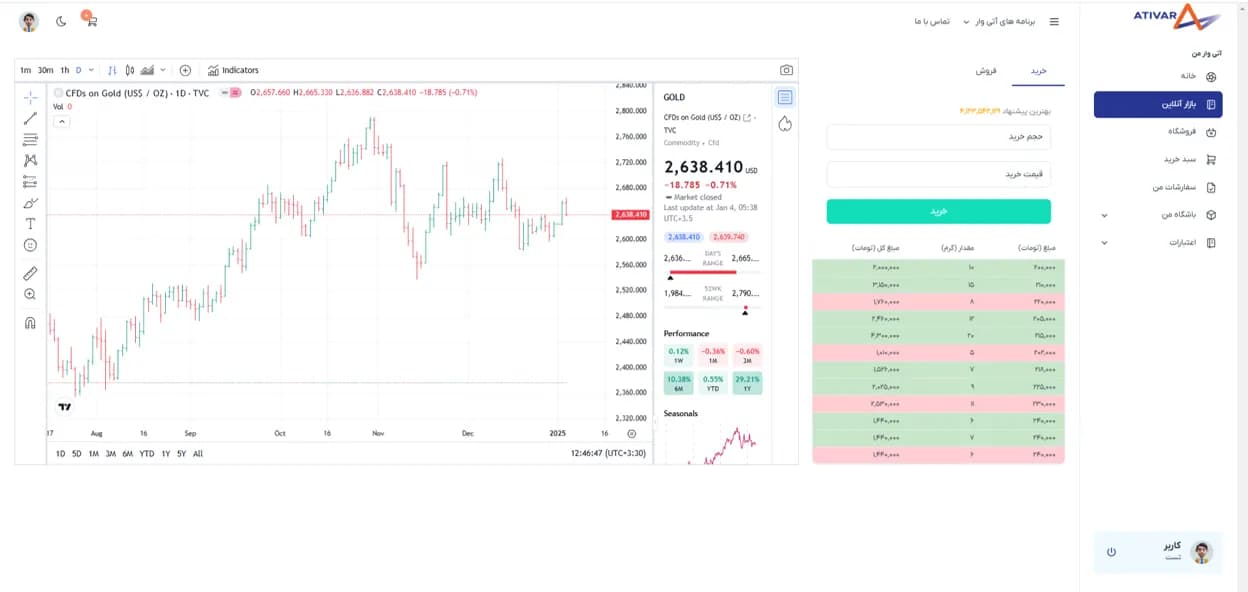Viewport: 1248px width, 592px height.
Task: Toggle dark mode with moon icon
Action: [61, 21]
